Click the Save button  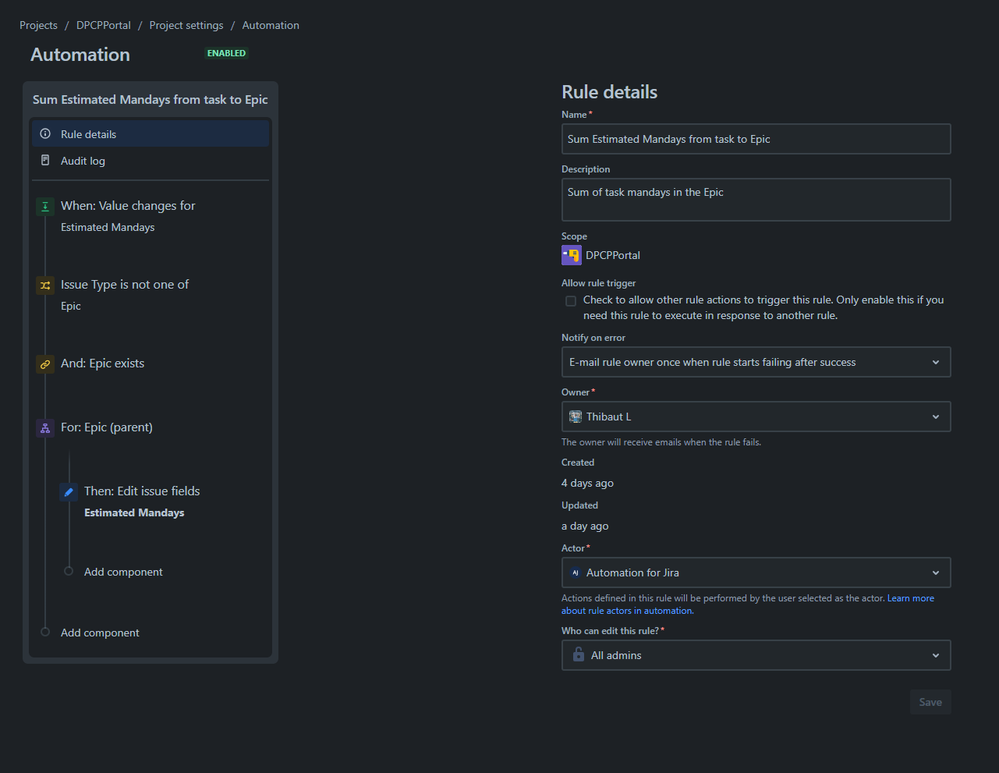pyautogui.click(x=930, y=702)
